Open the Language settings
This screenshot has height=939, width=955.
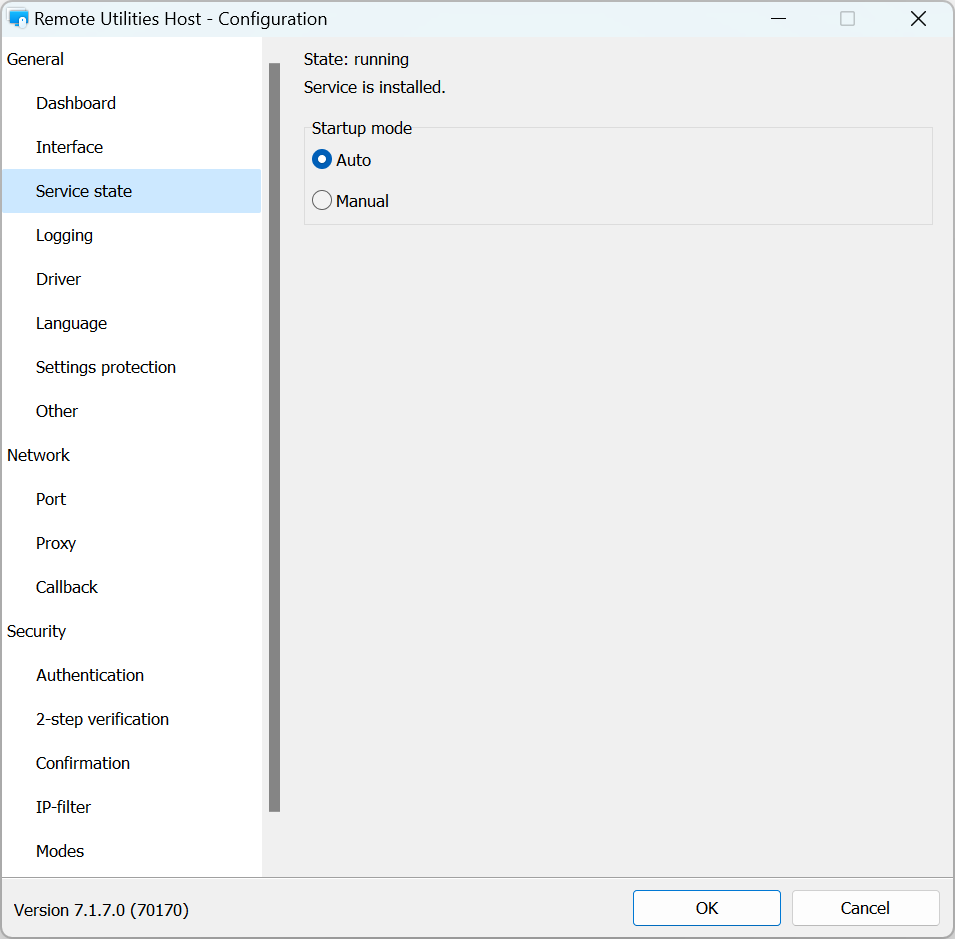pyautogui.click(x=71, y=323)
